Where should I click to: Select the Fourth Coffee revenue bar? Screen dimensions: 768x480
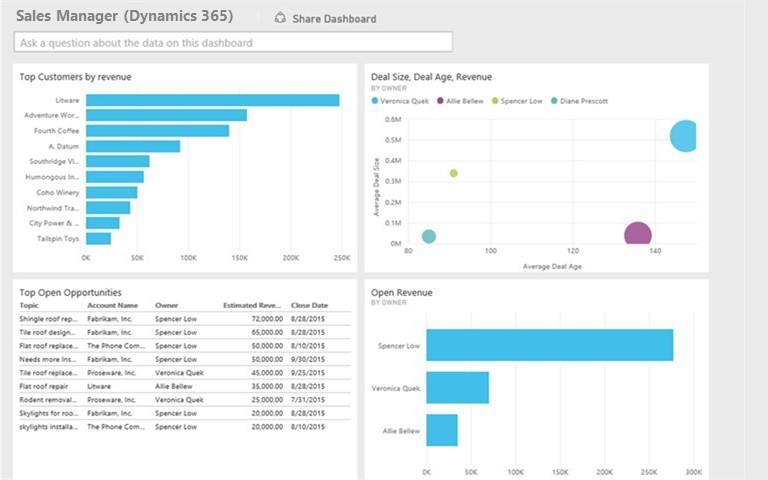(x=158, y=131)
